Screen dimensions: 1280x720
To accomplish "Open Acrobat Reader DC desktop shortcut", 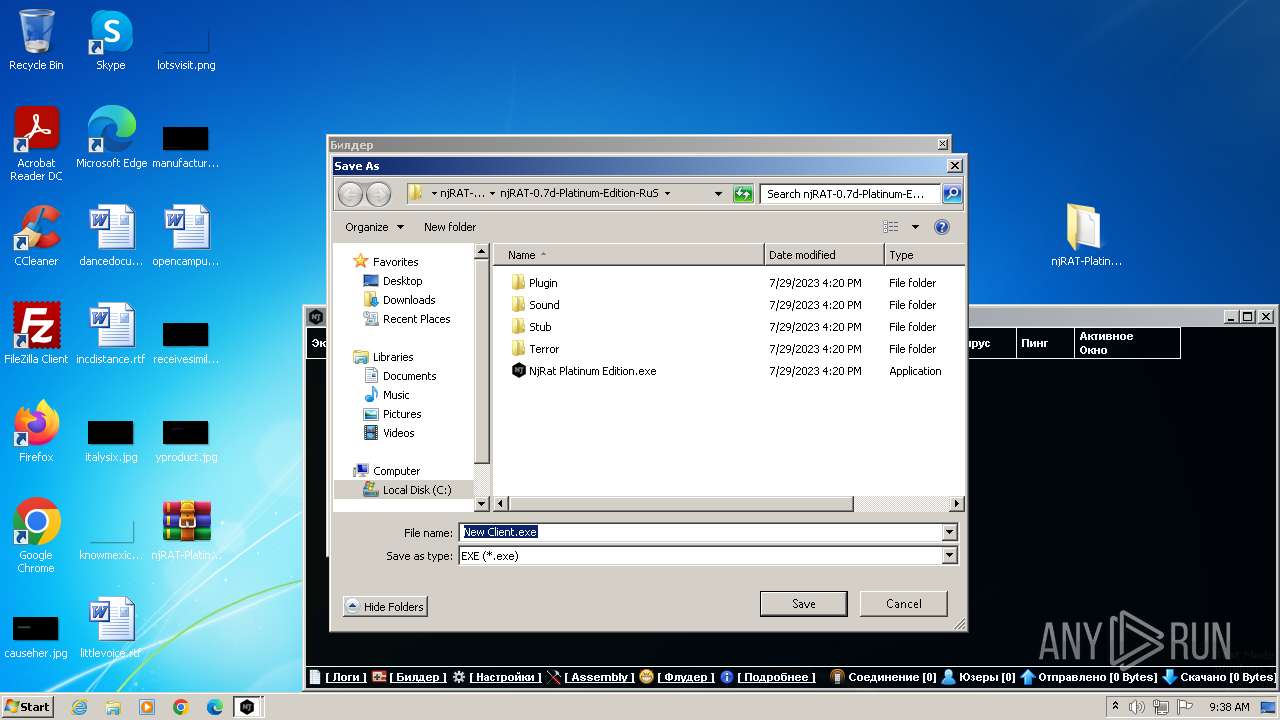I will tap(36, 145).
